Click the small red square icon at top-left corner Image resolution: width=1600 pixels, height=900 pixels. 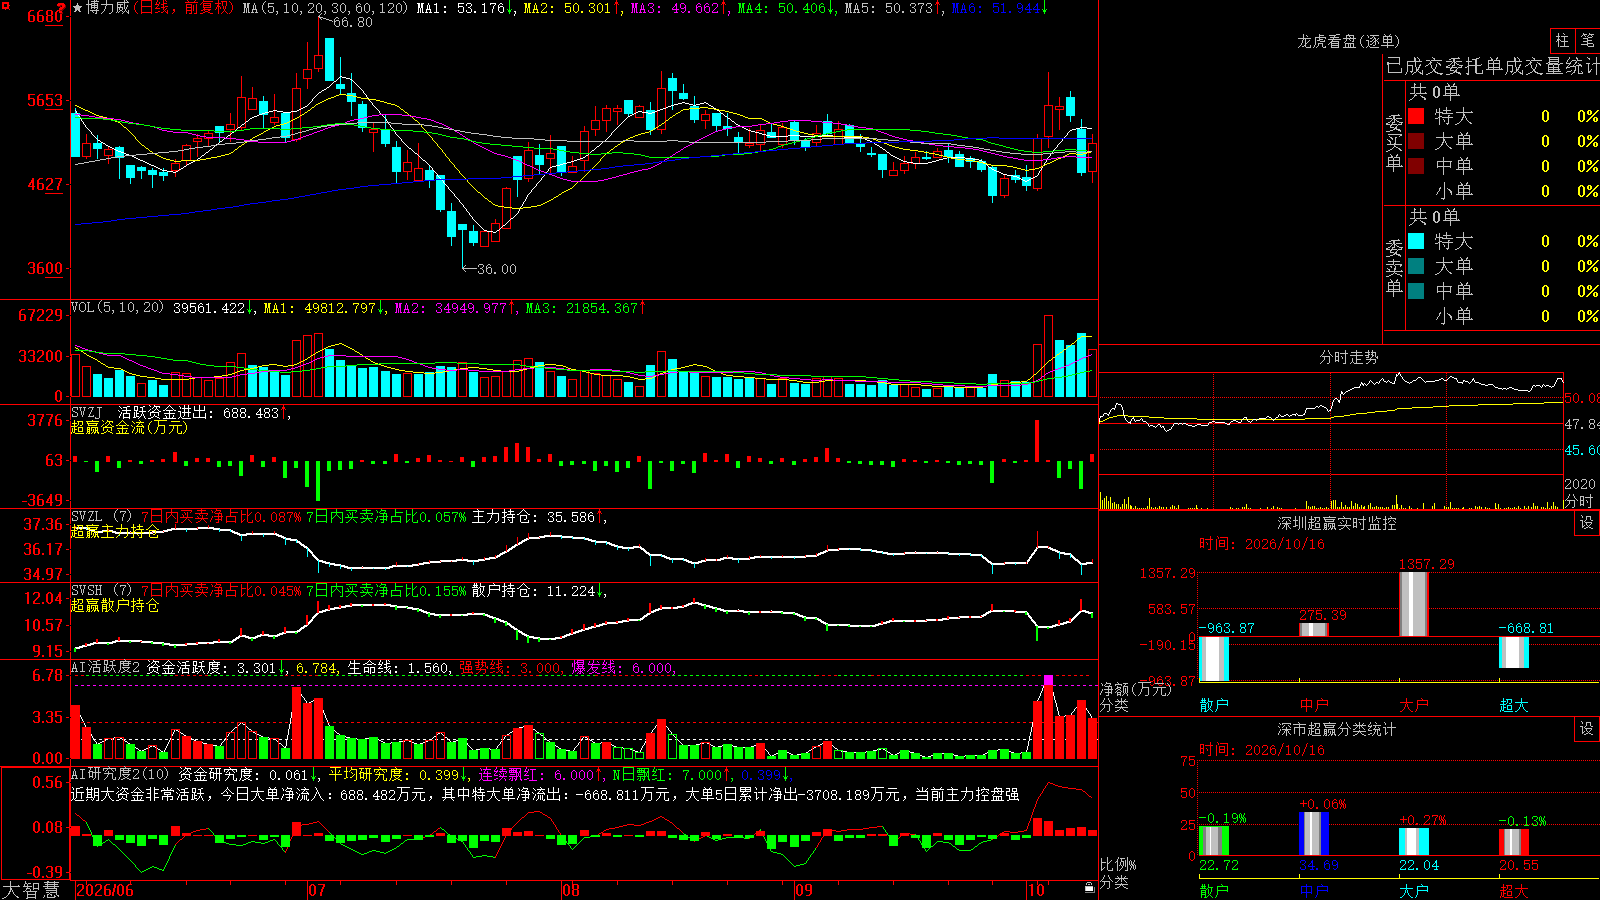6,6
